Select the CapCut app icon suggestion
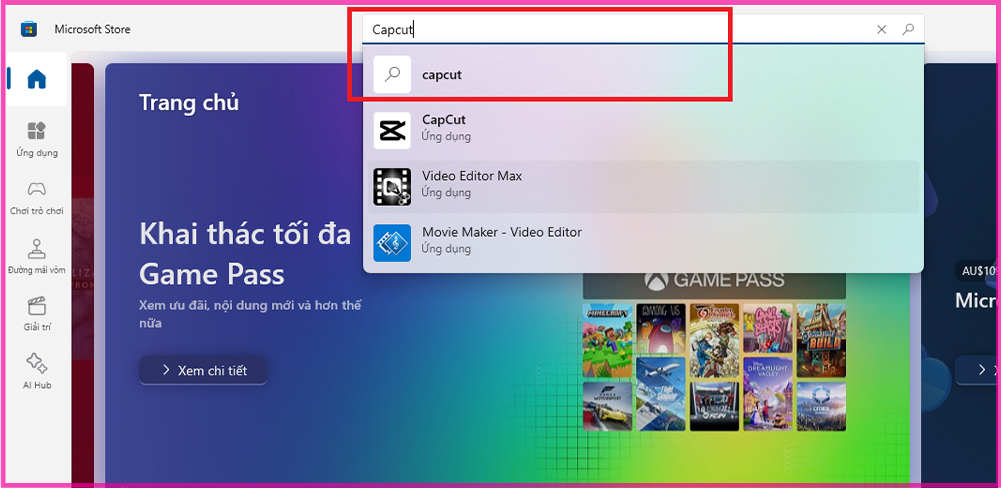 point(392,130)
